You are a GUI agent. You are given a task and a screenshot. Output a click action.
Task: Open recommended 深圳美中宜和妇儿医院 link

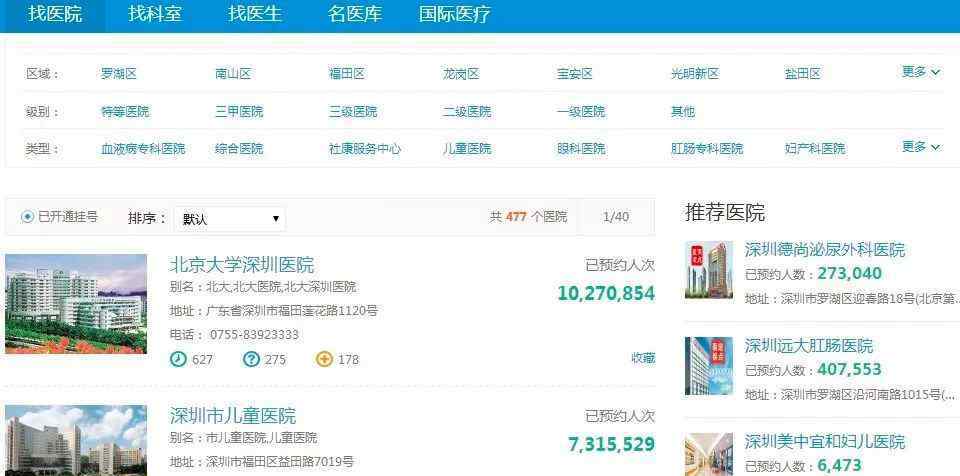(825, 442)
